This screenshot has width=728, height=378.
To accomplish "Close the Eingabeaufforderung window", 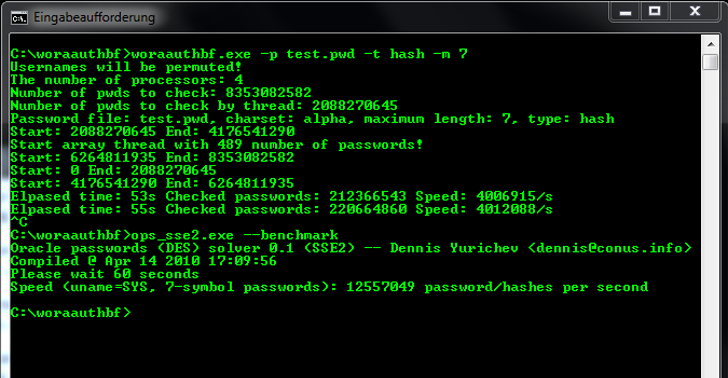I will click(x=695, y=12).
